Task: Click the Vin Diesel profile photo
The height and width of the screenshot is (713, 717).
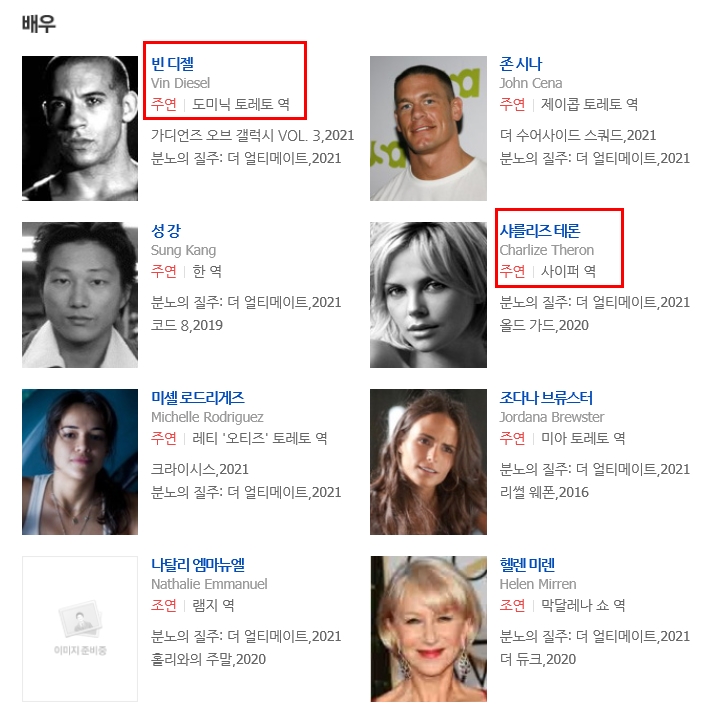Action: (80, 128)
